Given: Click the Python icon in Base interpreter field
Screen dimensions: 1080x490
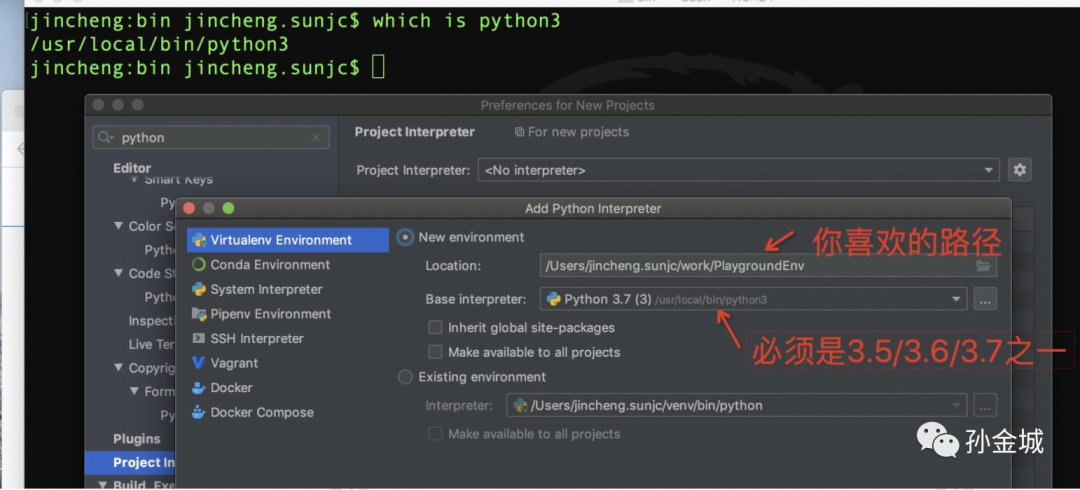Looking at the screenshot, I should tap(552, 299).
